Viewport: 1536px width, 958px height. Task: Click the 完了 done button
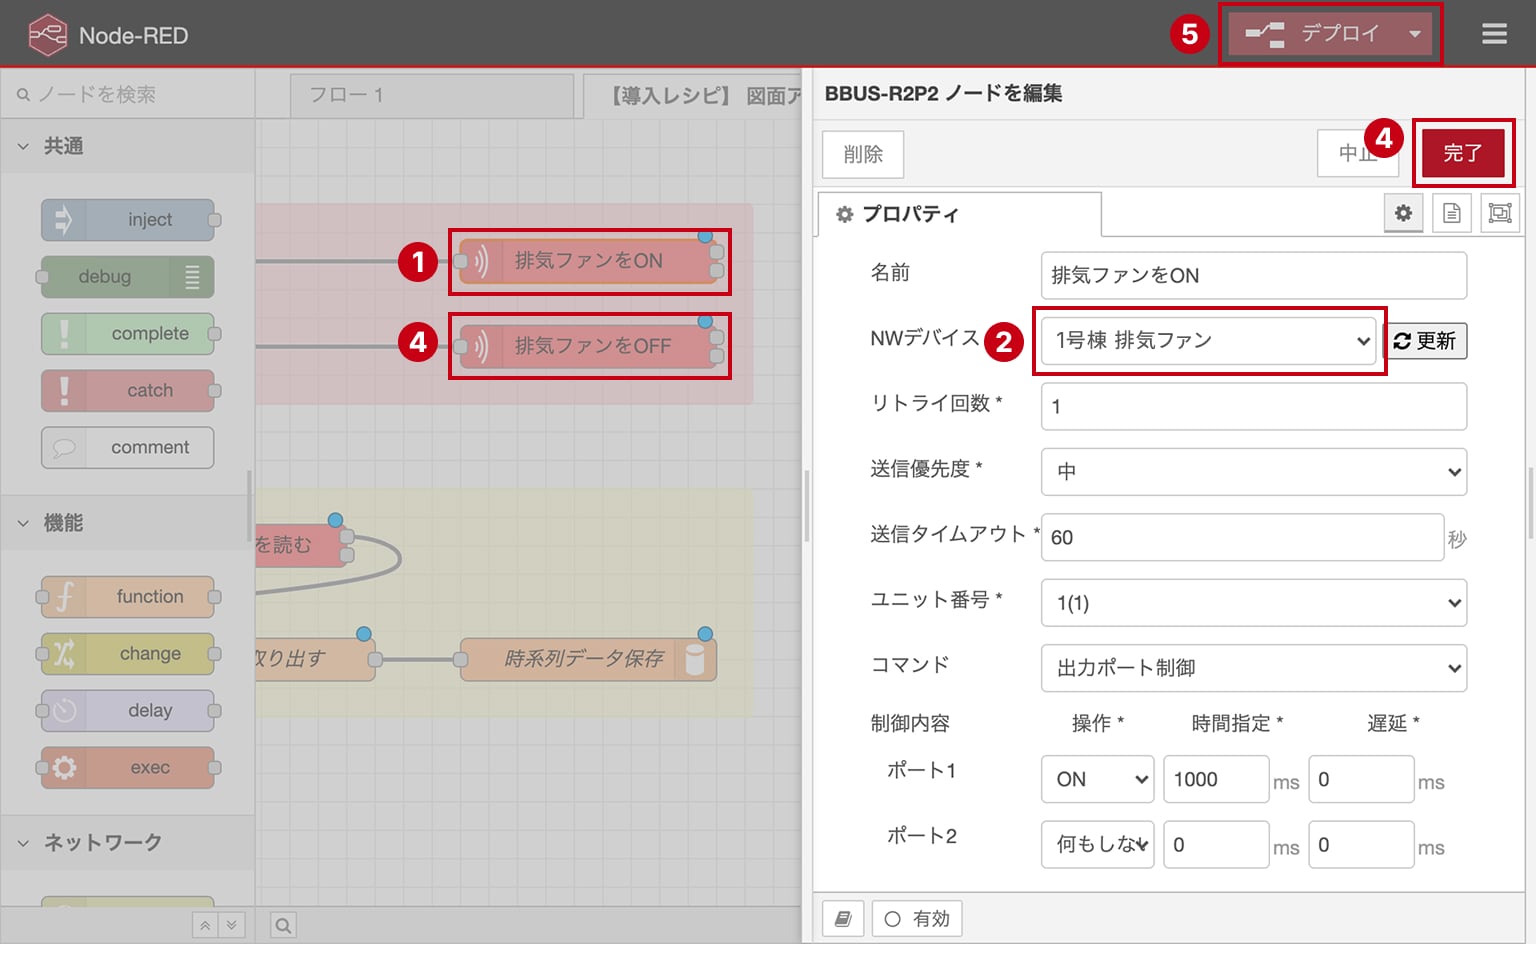[1463, 153]
